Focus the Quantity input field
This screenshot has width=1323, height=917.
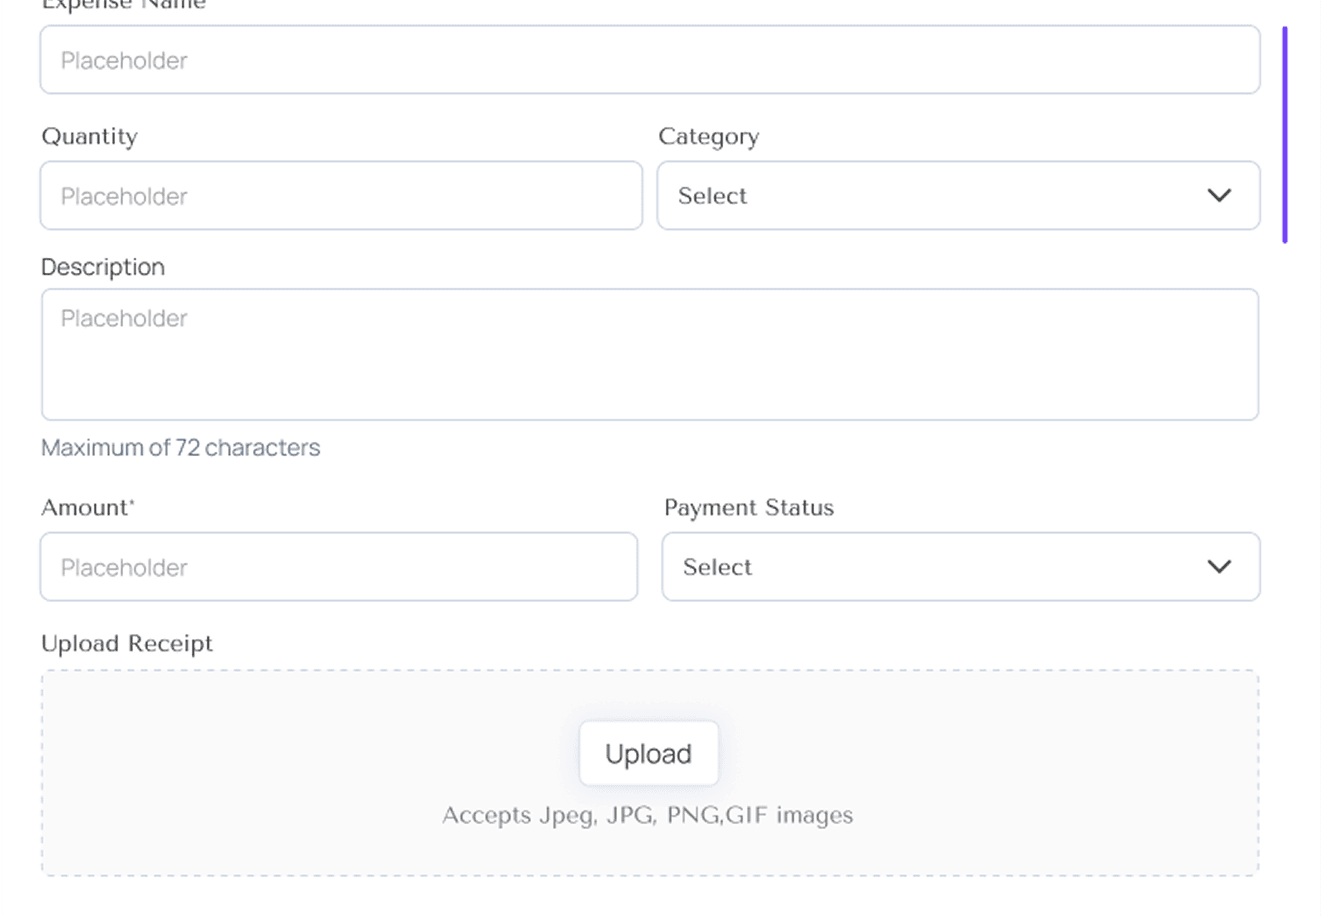[x=340, y=195]
